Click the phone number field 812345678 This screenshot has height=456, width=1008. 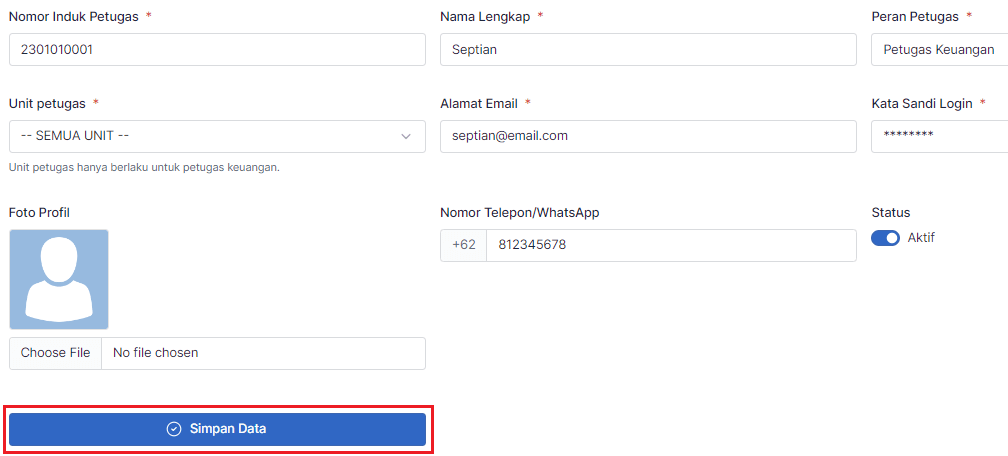tap(670, 245)
